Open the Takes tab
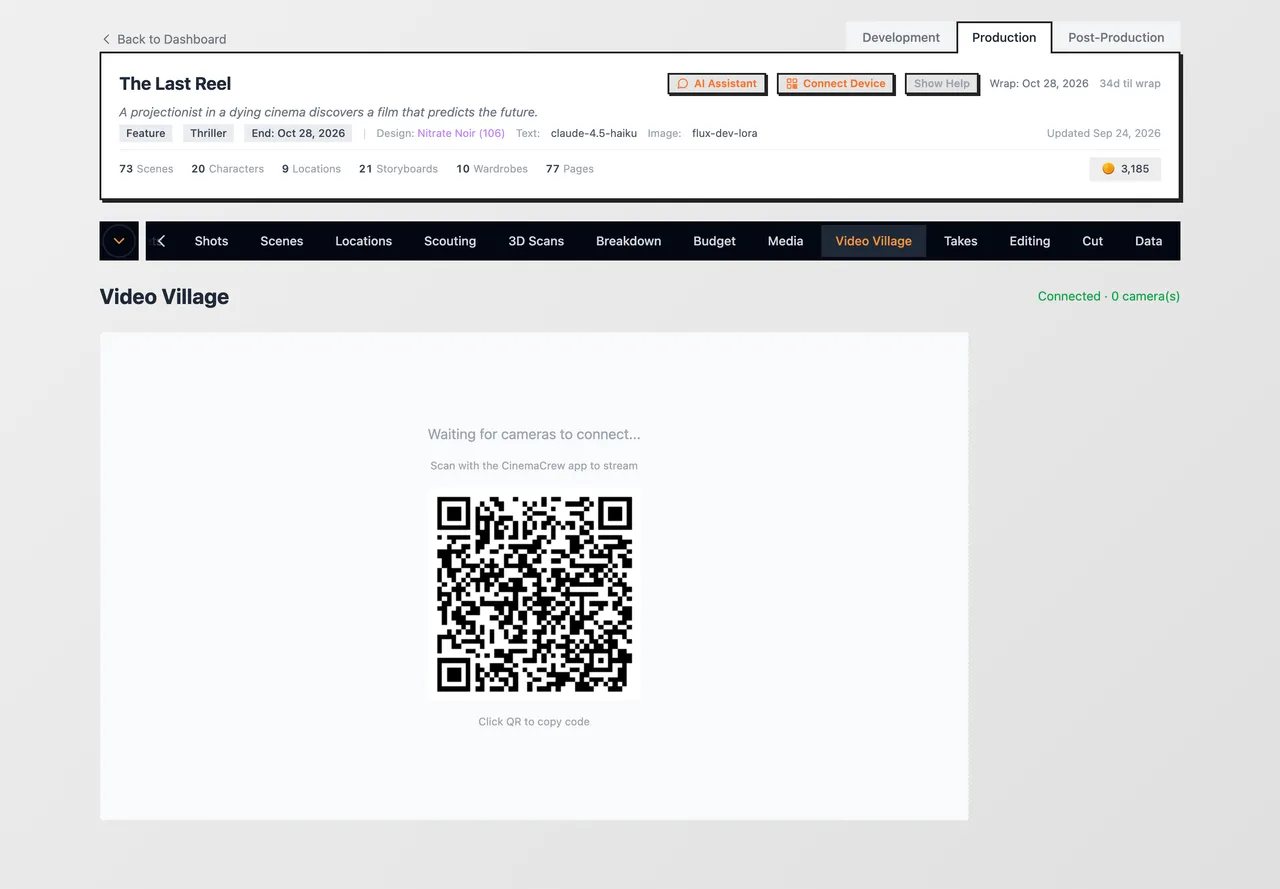 [961, 241]
